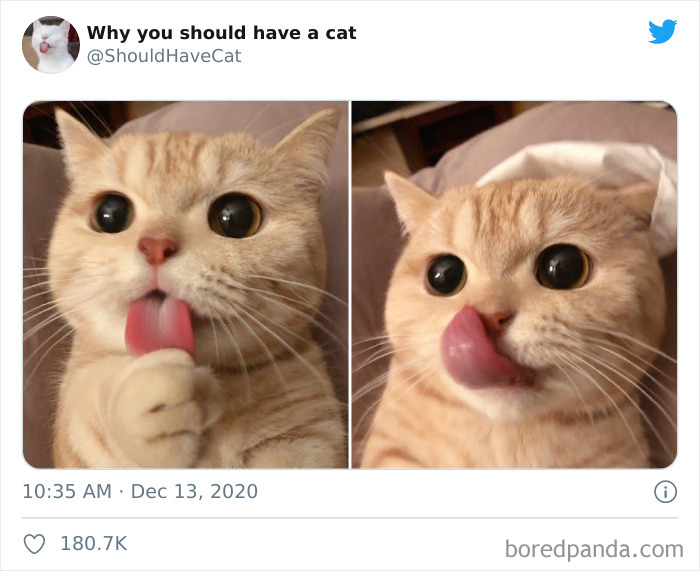The width and height of the screenshot is (700, 571).
Task: Click the Dec 13, 2020 date
Action: (194, 491)
